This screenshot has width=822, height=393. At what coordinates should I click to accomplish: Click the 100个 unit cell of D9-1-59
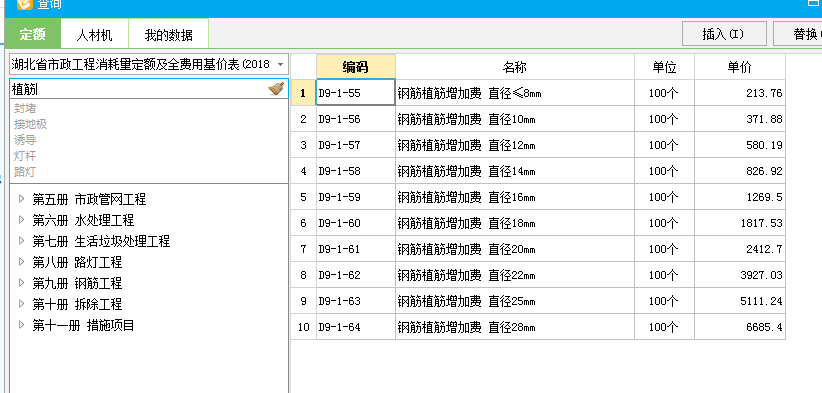(x=664, y=197)
